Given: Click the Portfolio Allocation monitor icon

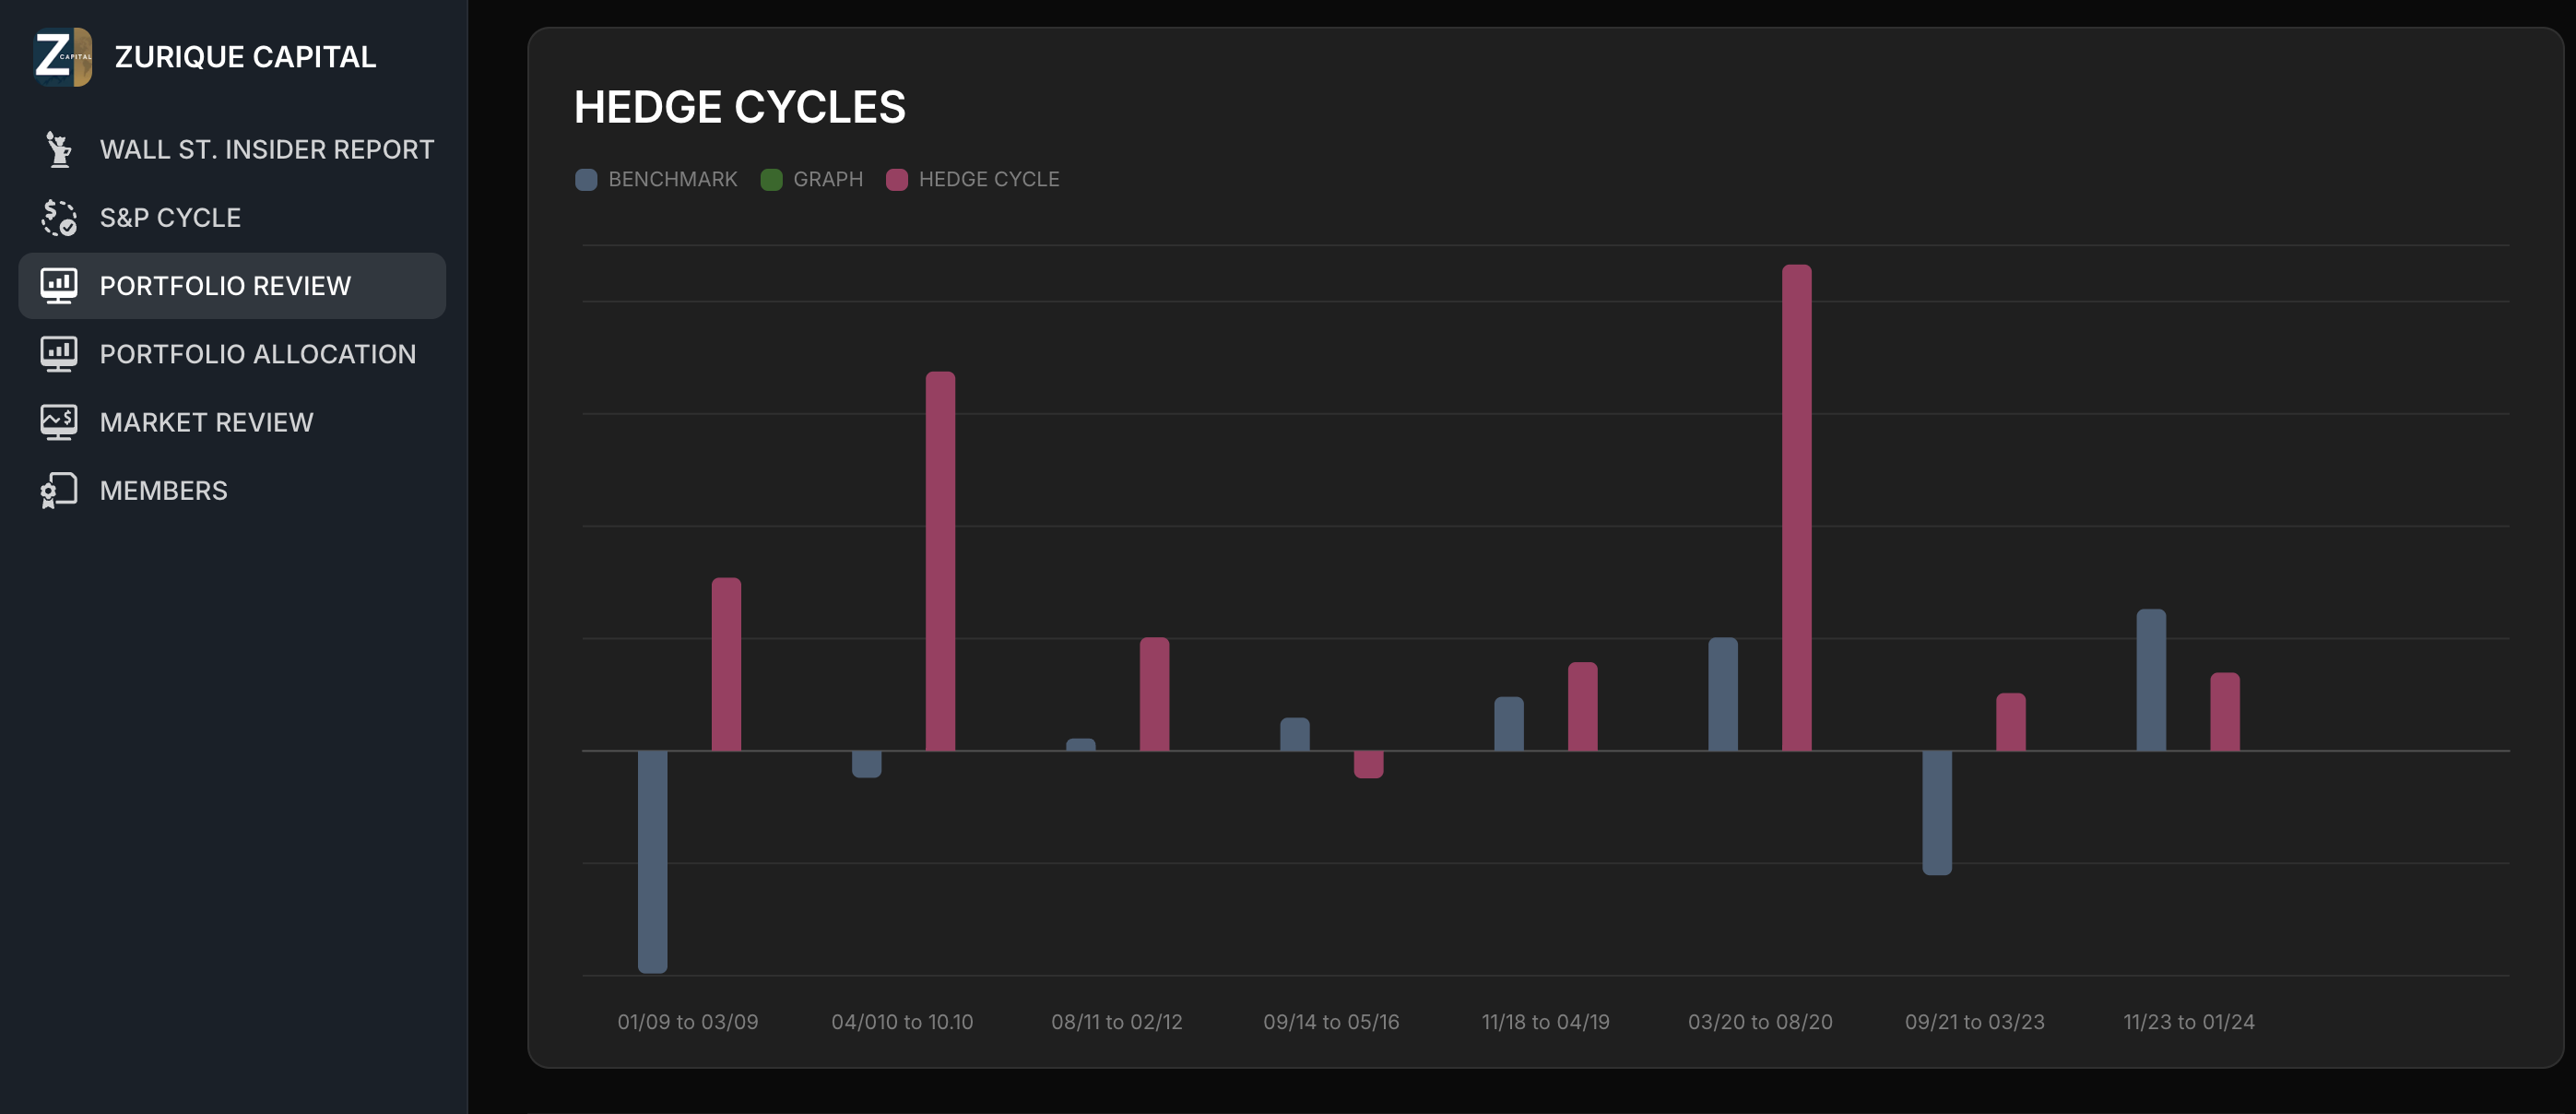Looking at the screenshot, I should pyautogui.click(x=59, y=354).
